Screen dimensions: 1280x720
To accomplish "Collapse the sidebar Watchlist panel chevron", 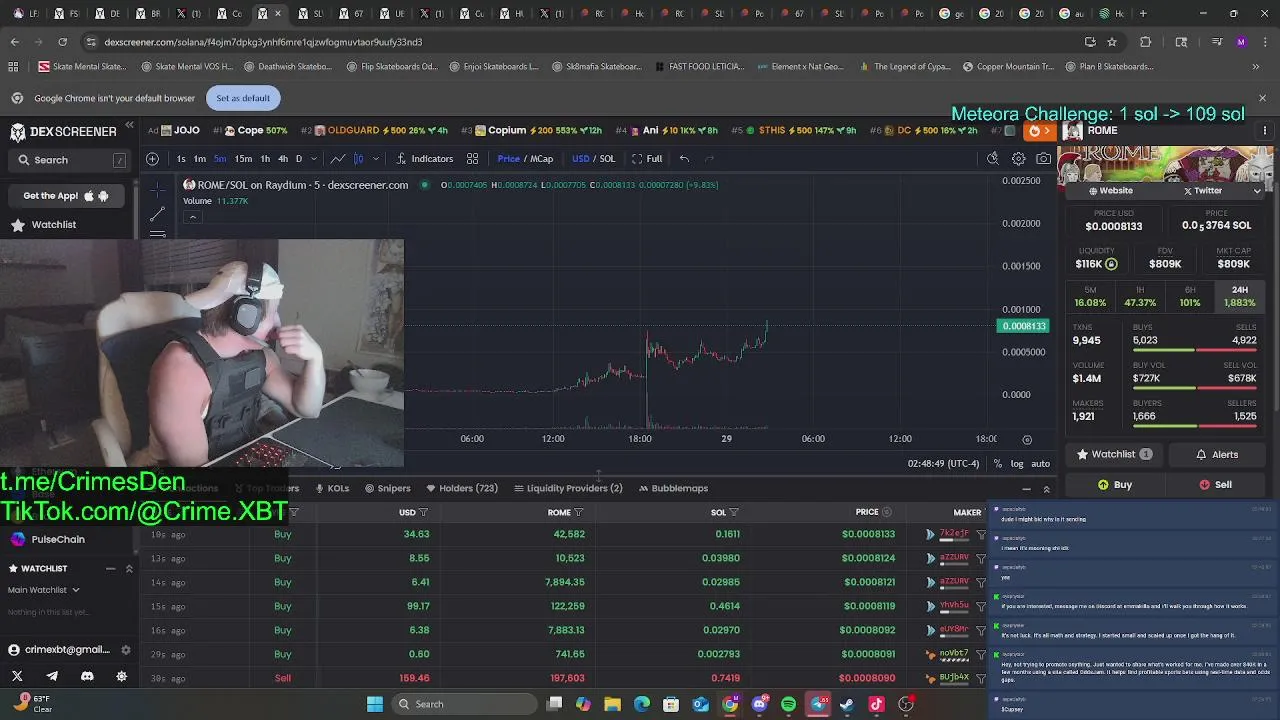I will pyautogui.click(x=128, y=568).
